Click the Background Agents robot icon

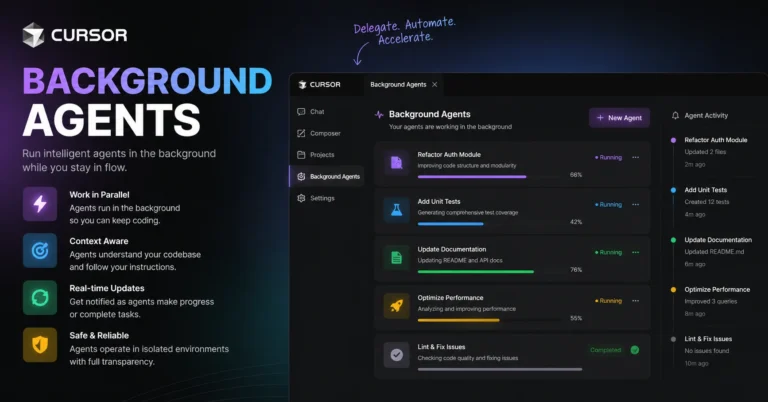301,176
